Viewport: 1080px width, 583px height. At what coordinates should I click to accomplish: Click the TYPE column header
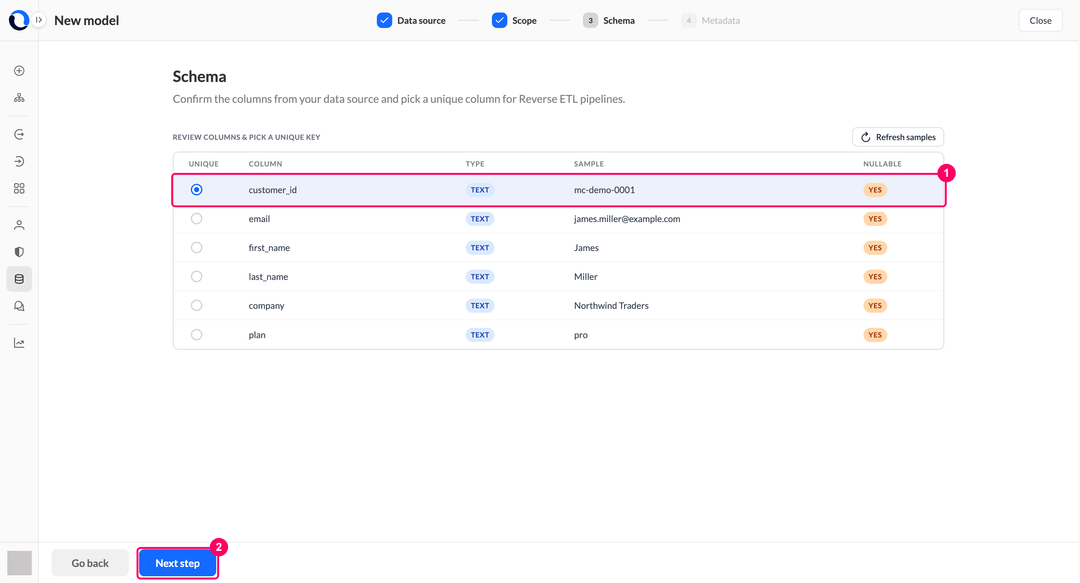point(475,164)
